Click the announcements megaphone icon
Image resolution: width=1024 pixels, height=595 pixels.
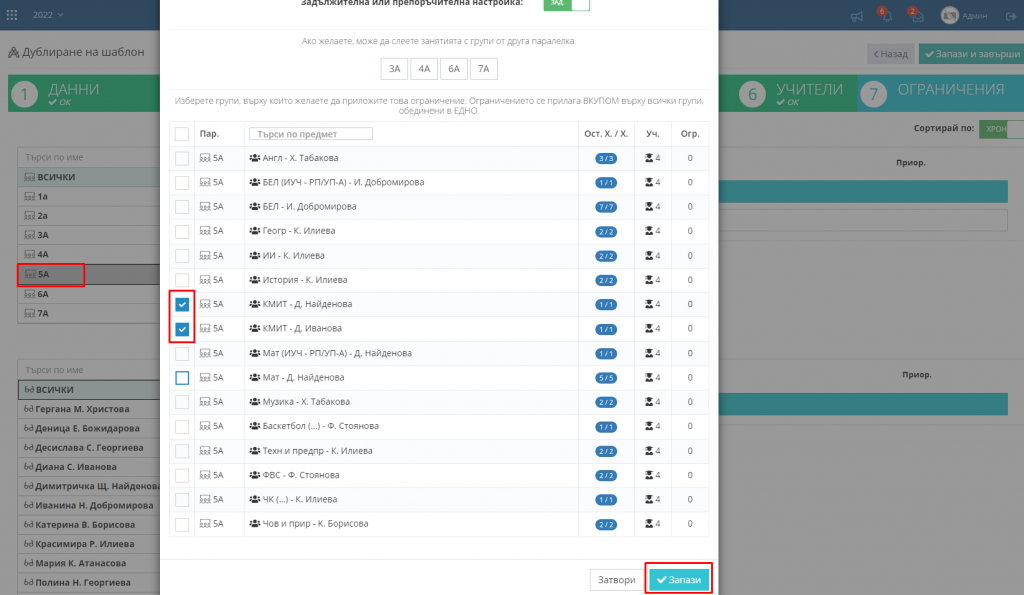coord(856,16)
